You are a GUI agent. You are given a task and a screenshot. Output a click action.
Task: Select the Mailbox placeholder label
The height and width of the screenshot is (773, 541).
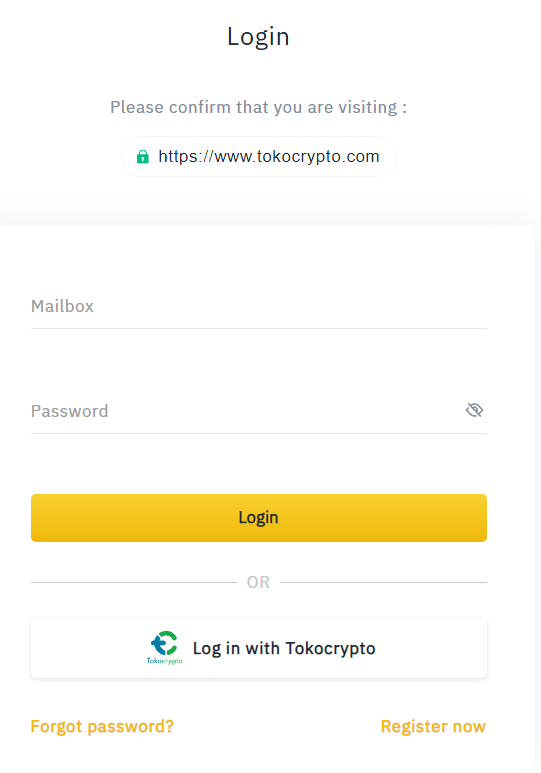[x=62, y=307]
